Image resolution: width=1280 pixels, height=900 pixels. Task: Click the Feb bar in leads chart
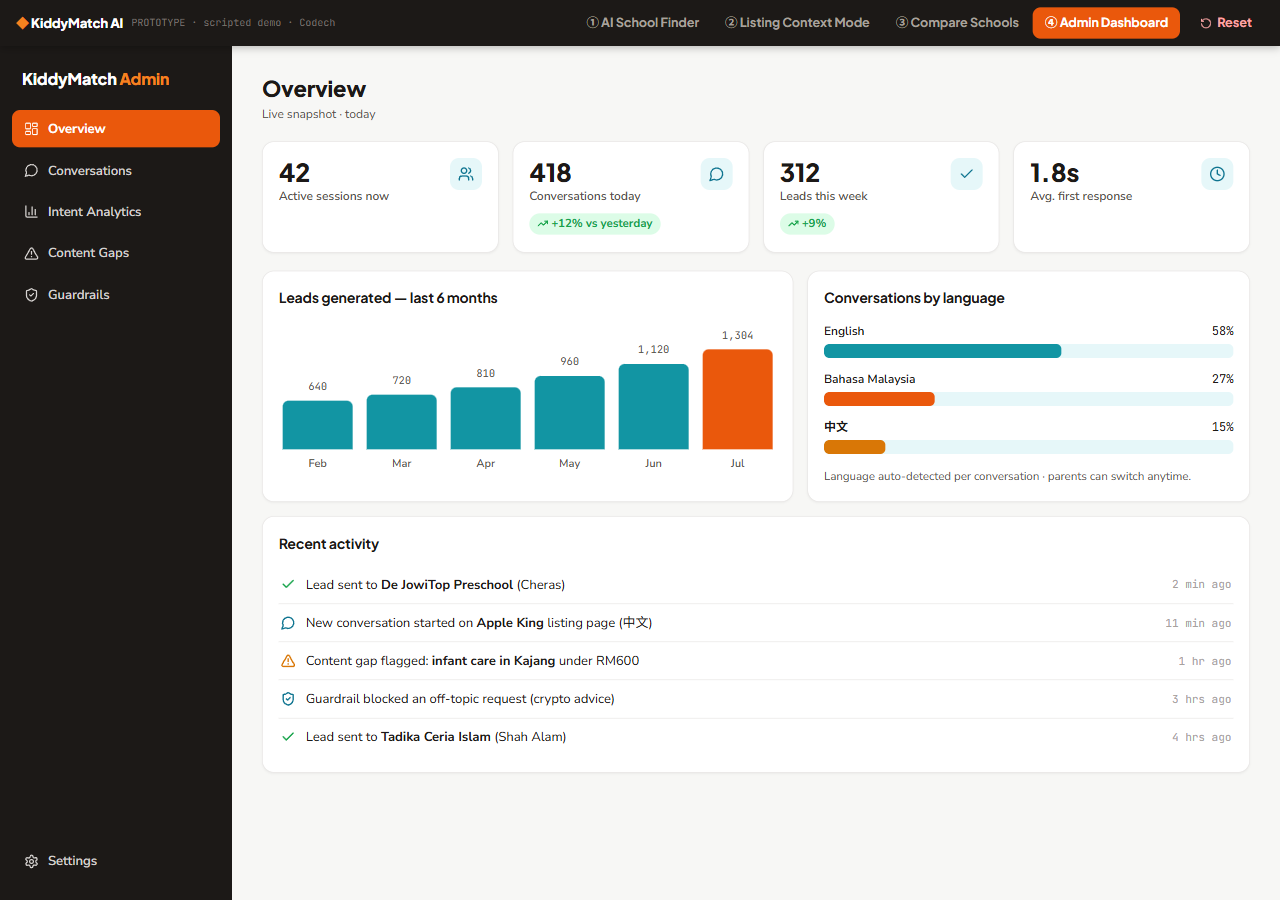(x=318, y=425)
